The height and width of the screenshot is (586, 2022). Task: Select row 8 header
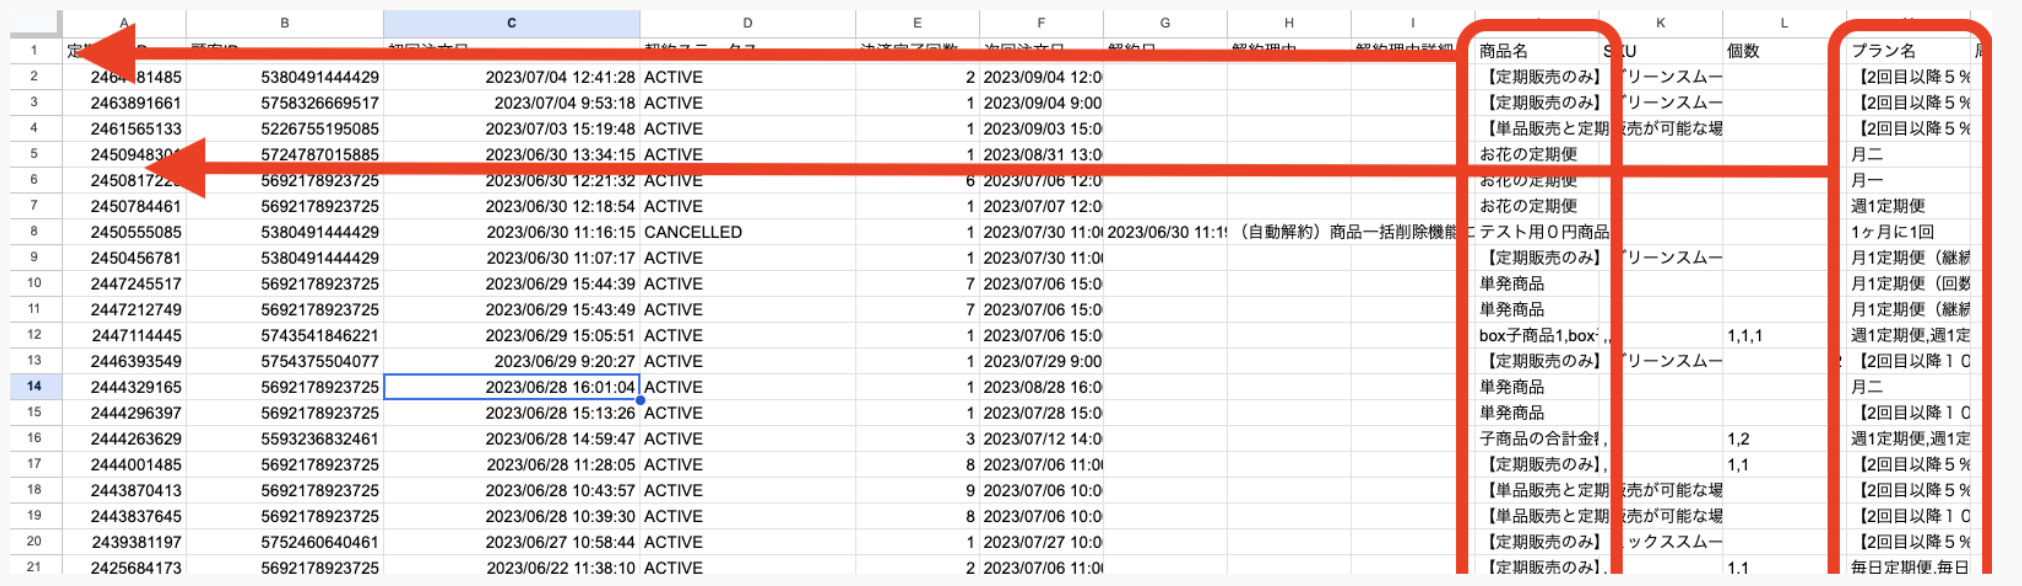pos(35,231)
